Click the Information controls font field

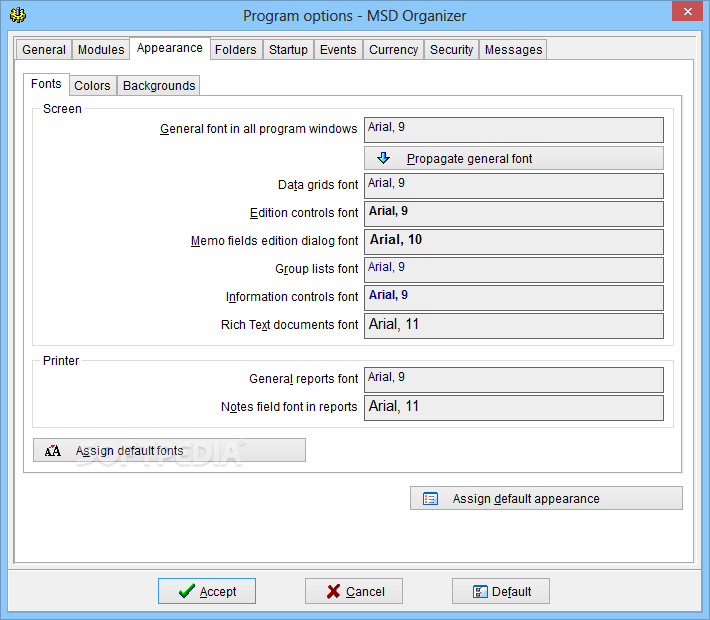(x=514, y=298)
